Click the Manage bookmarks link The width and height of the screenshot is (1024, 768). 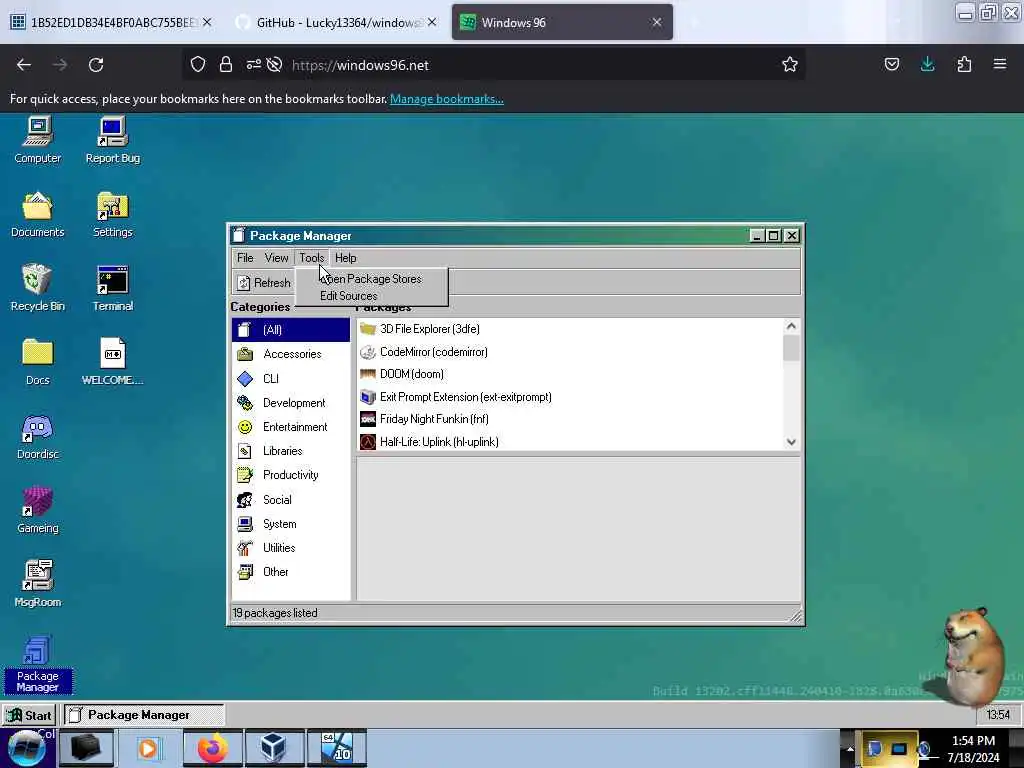pyautogui.click(x=447, y=99)
